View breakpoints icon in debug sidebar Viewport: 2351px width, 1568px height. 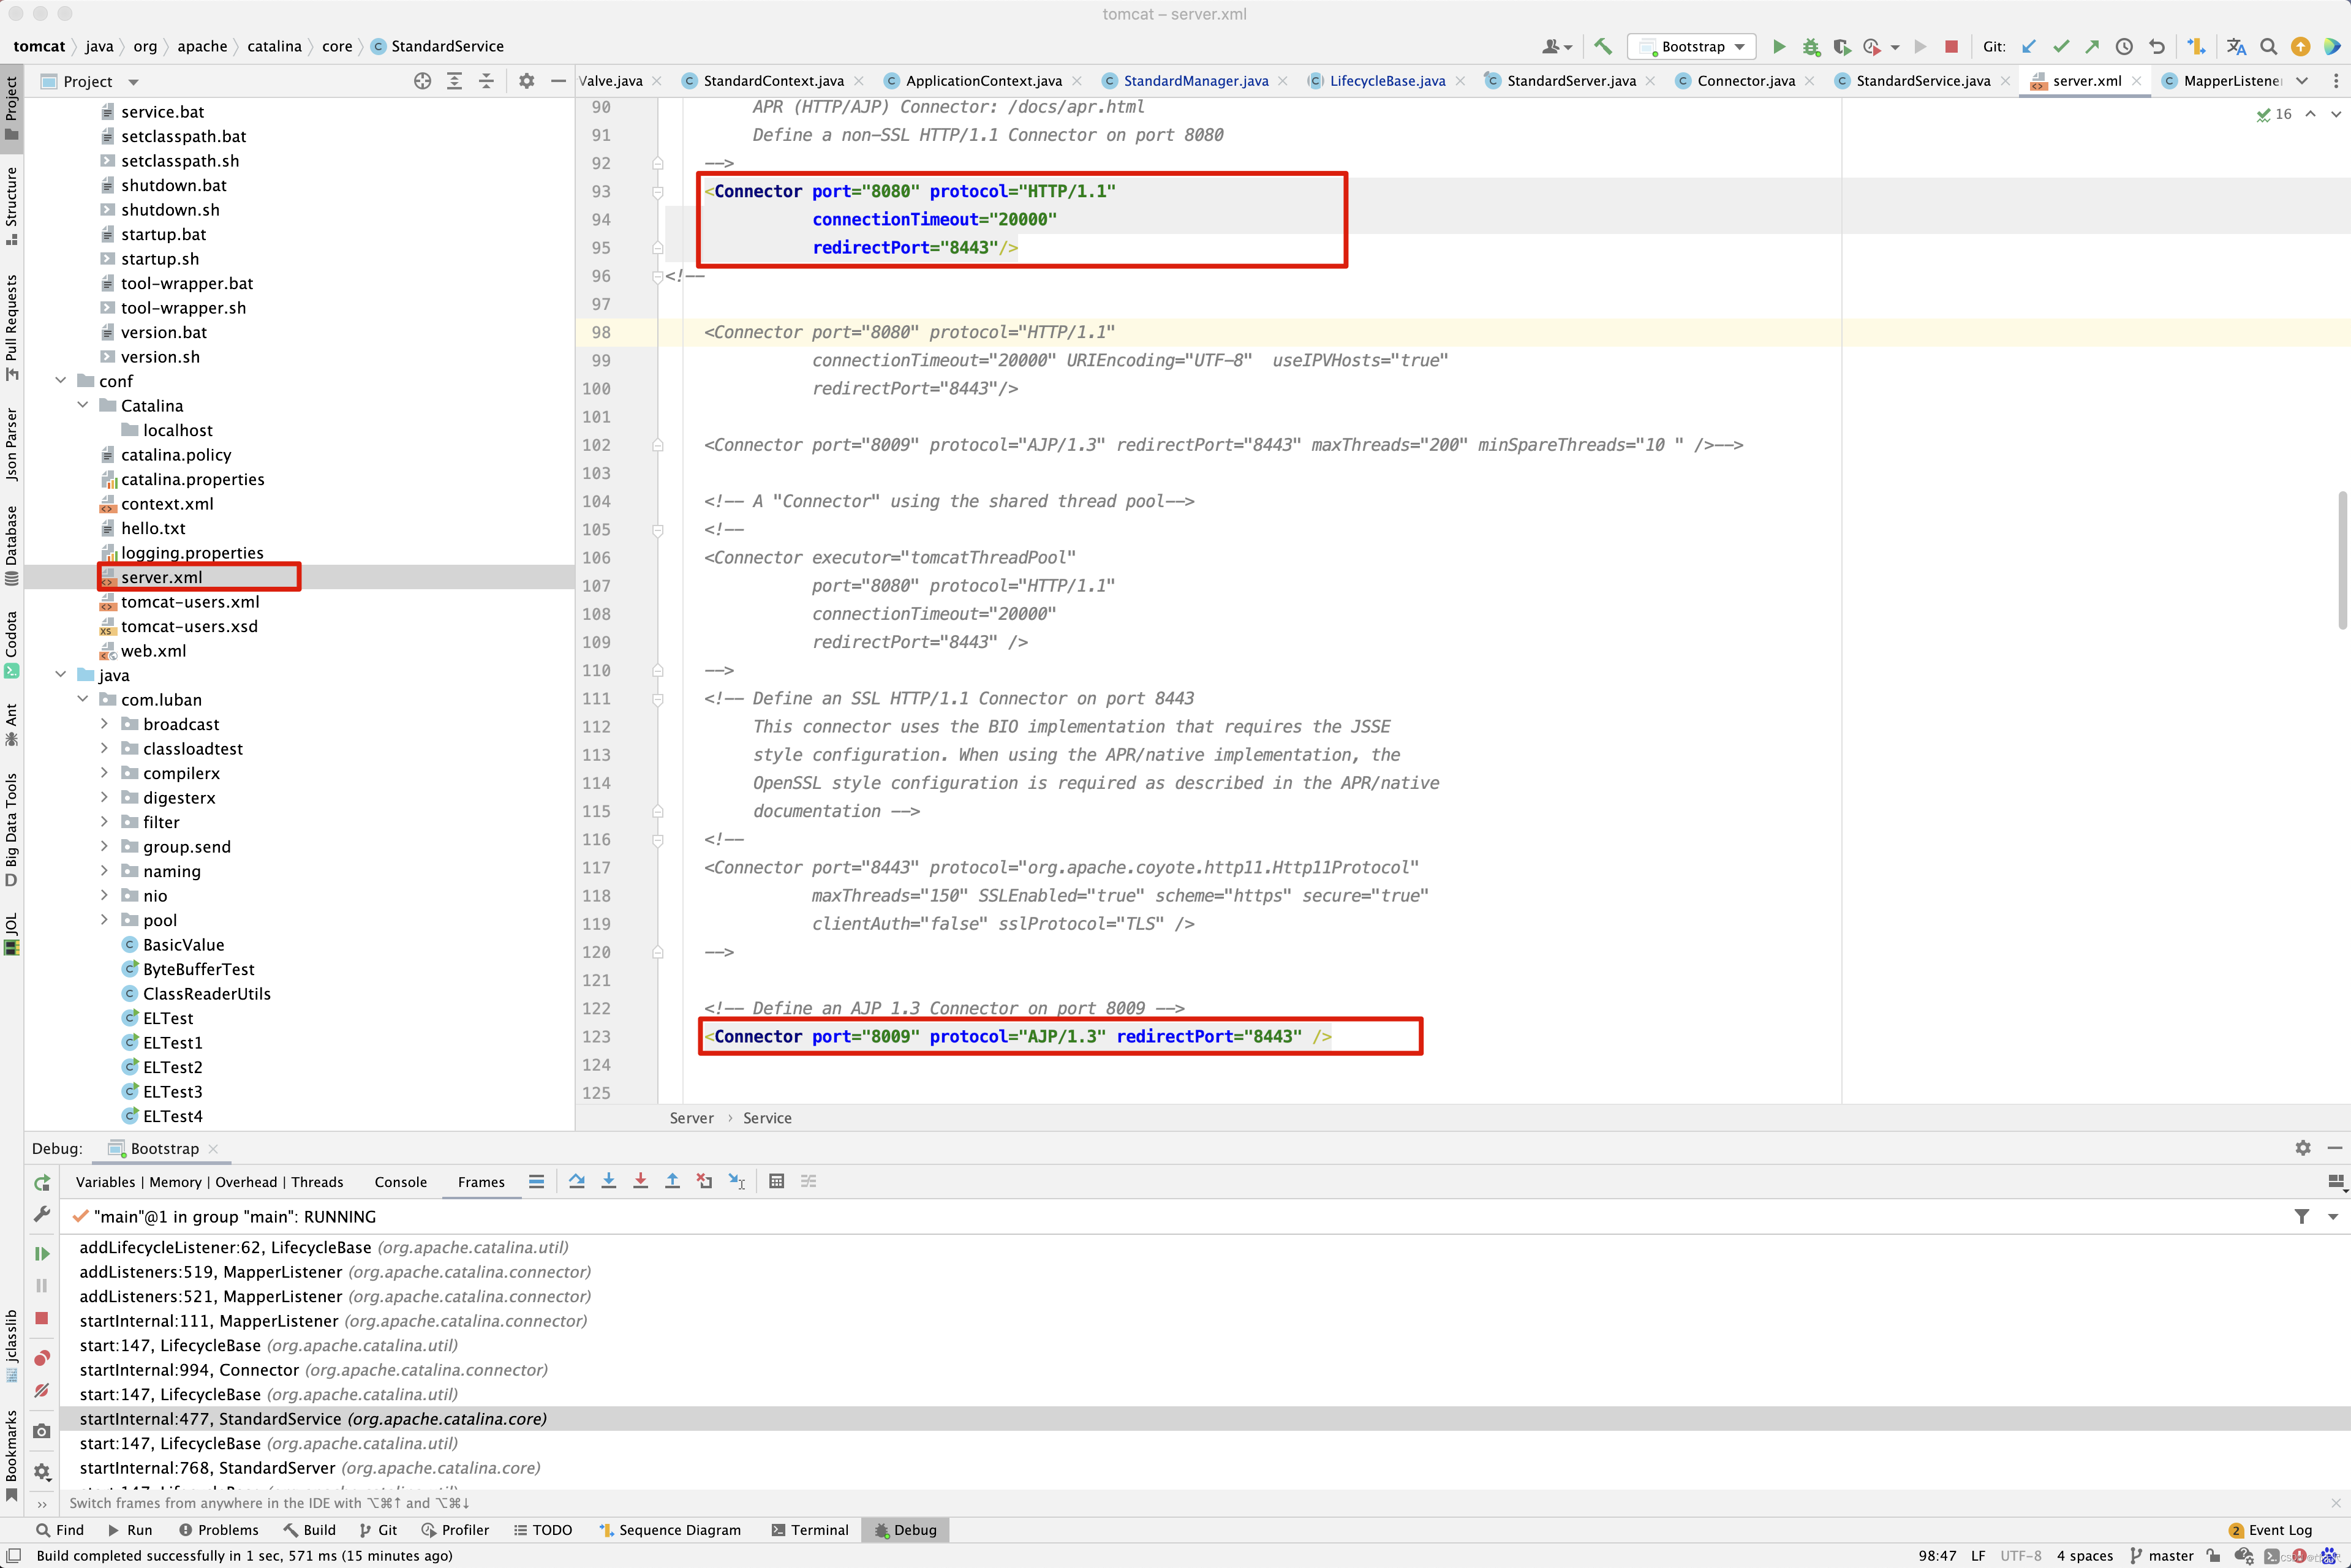(x=41, y=1357)
